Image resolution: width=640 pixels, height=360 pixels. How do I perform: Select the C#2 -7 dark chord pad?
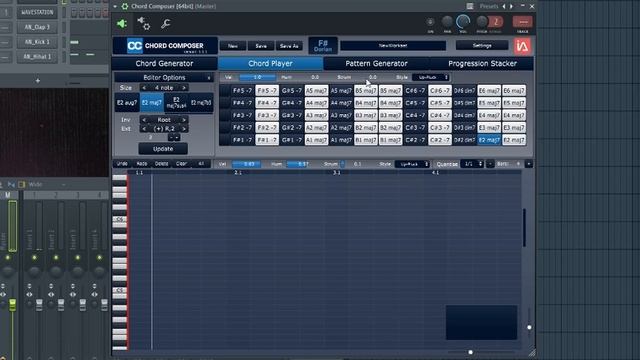415,140
